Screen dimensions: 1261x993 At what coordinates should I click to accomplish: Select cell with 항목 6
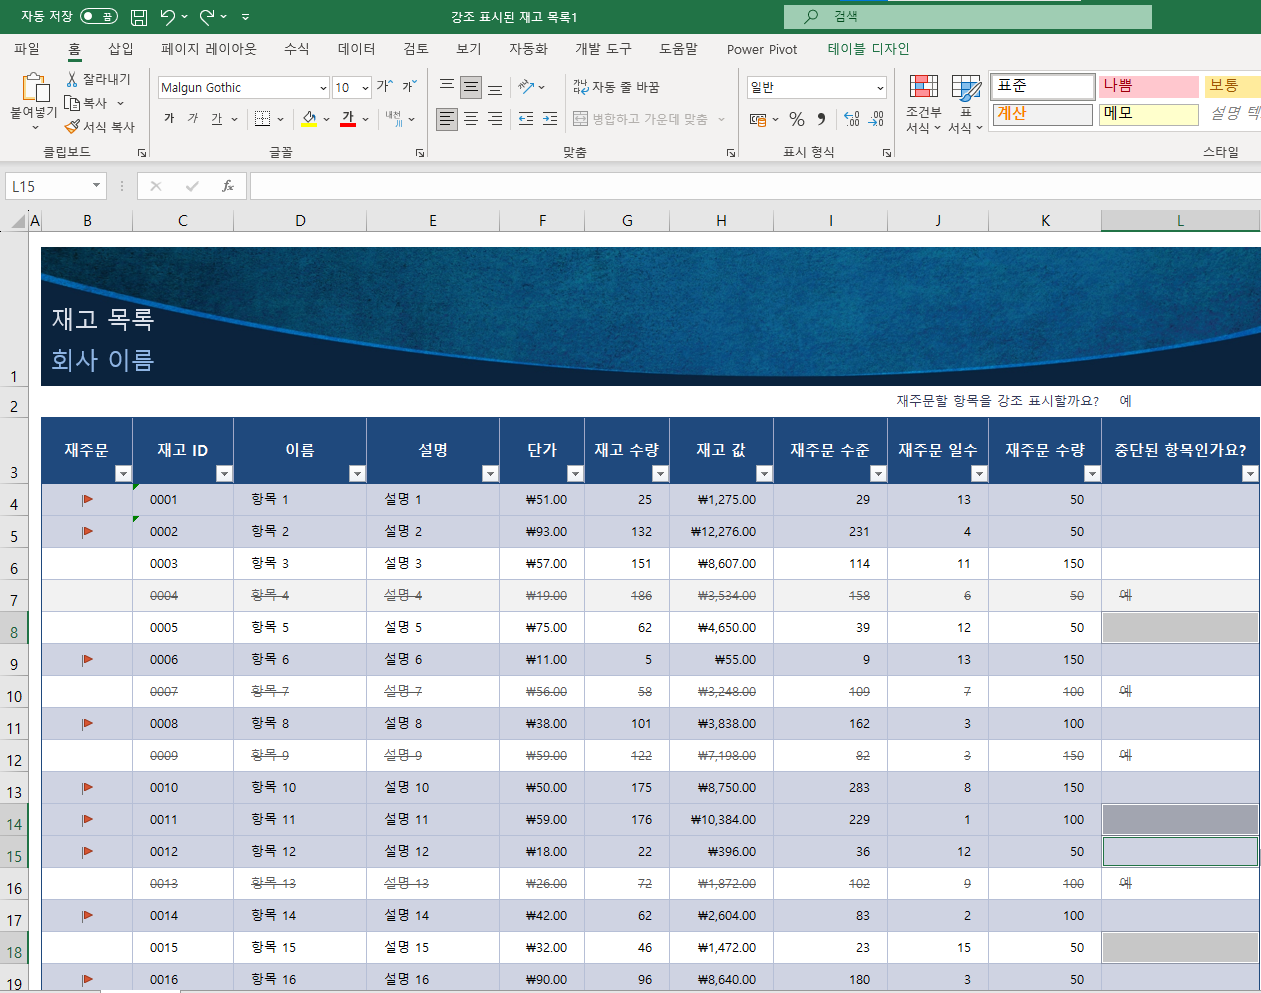pyautogui.click(x=300, y=660)
